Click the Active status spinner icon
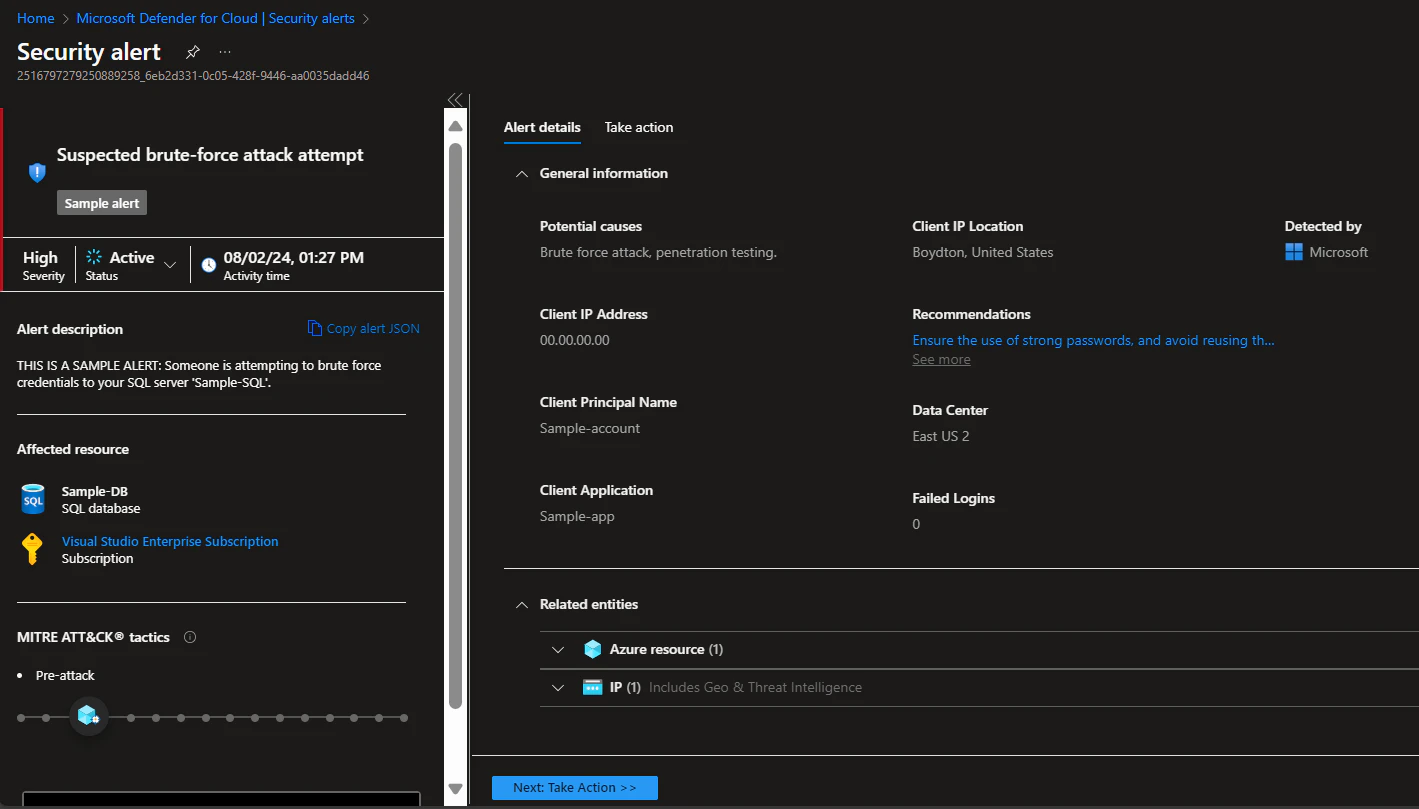 click(94, 257)
